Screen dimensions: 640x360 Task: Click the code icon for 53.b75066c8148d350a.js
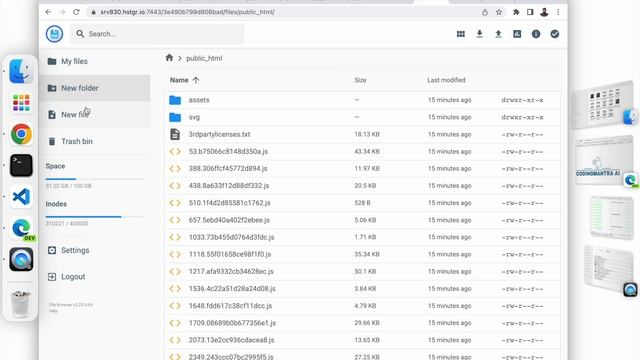point(175,151)
